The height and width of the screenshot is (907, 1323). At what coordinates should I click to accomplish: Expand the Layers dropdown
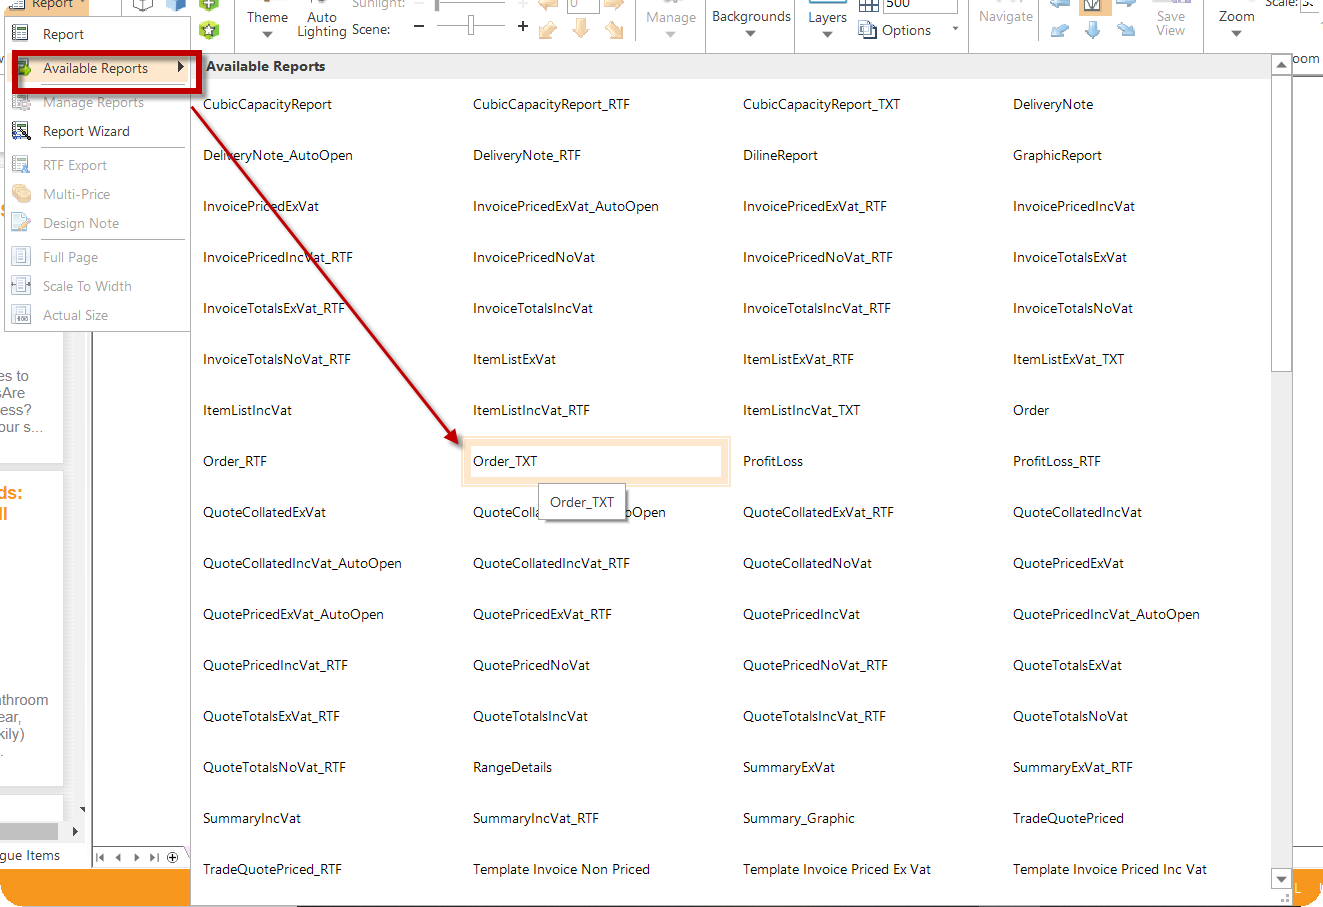click(x=827, y=24)
